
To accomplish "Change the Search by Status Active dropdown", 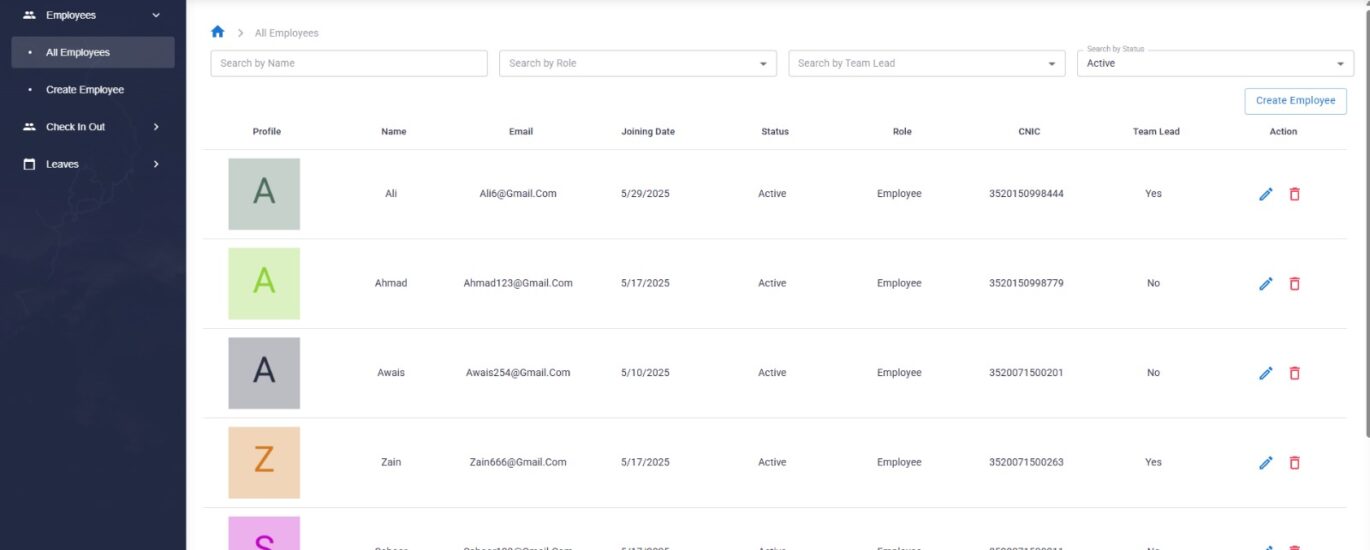I will [x=1214, y=63].
